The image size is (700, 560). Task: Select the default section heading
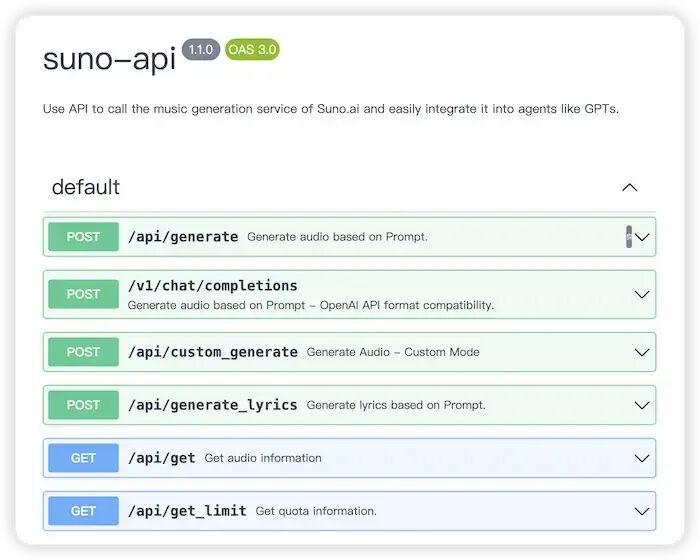coord(86,187)
